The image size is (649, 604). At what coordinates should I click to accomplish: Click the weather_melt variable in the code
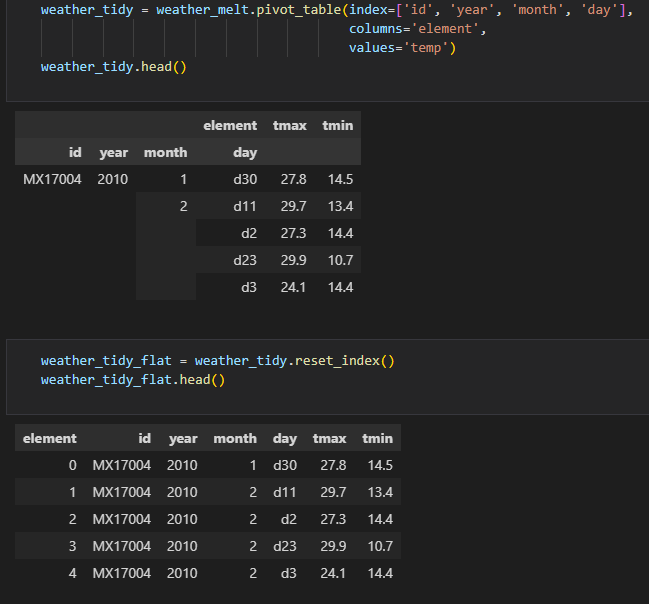coord(202,10)
